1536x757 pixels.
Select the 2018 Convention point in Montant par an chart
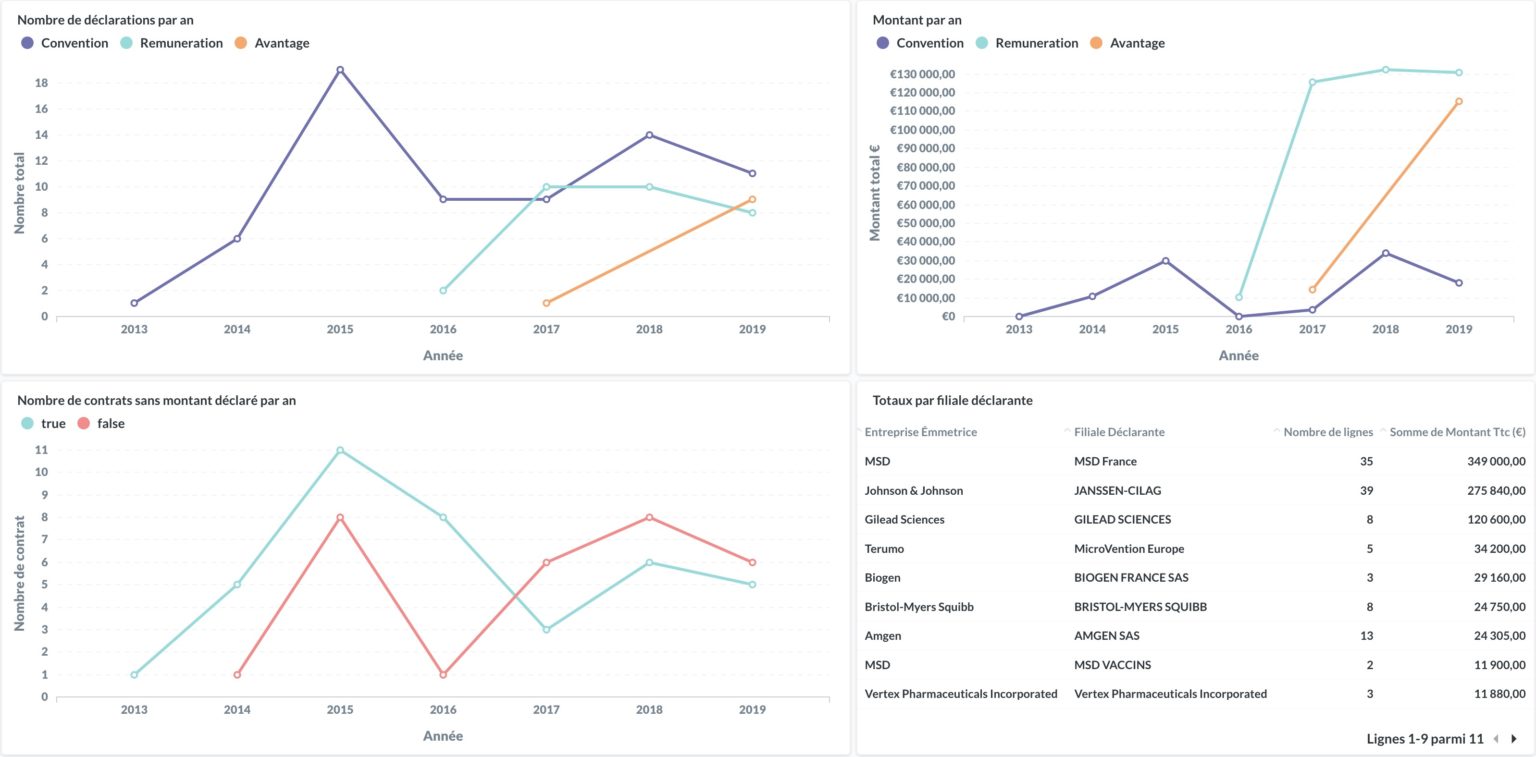tap(1386, 253)
